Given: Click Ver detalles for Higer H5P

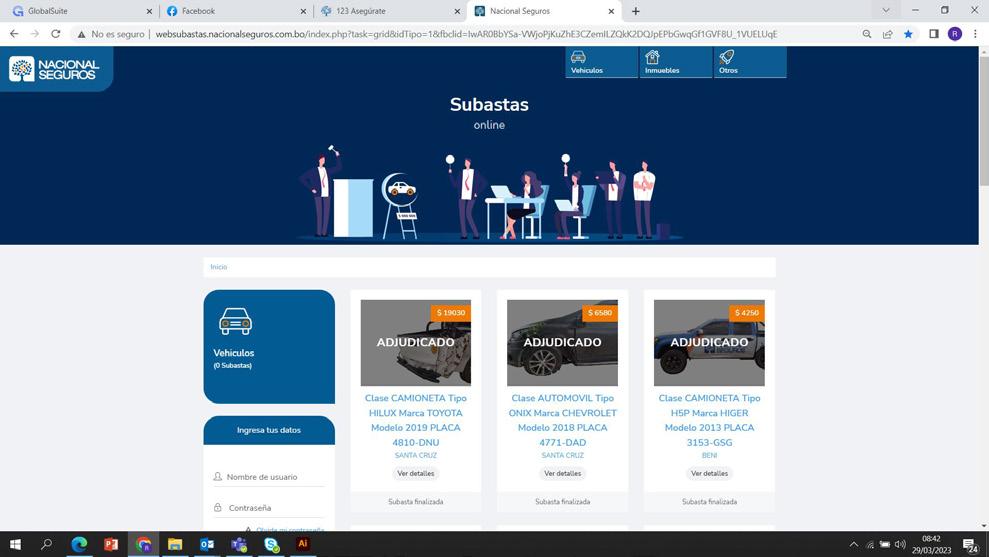Looking at the screenshot, I should [x=709, y=473].
